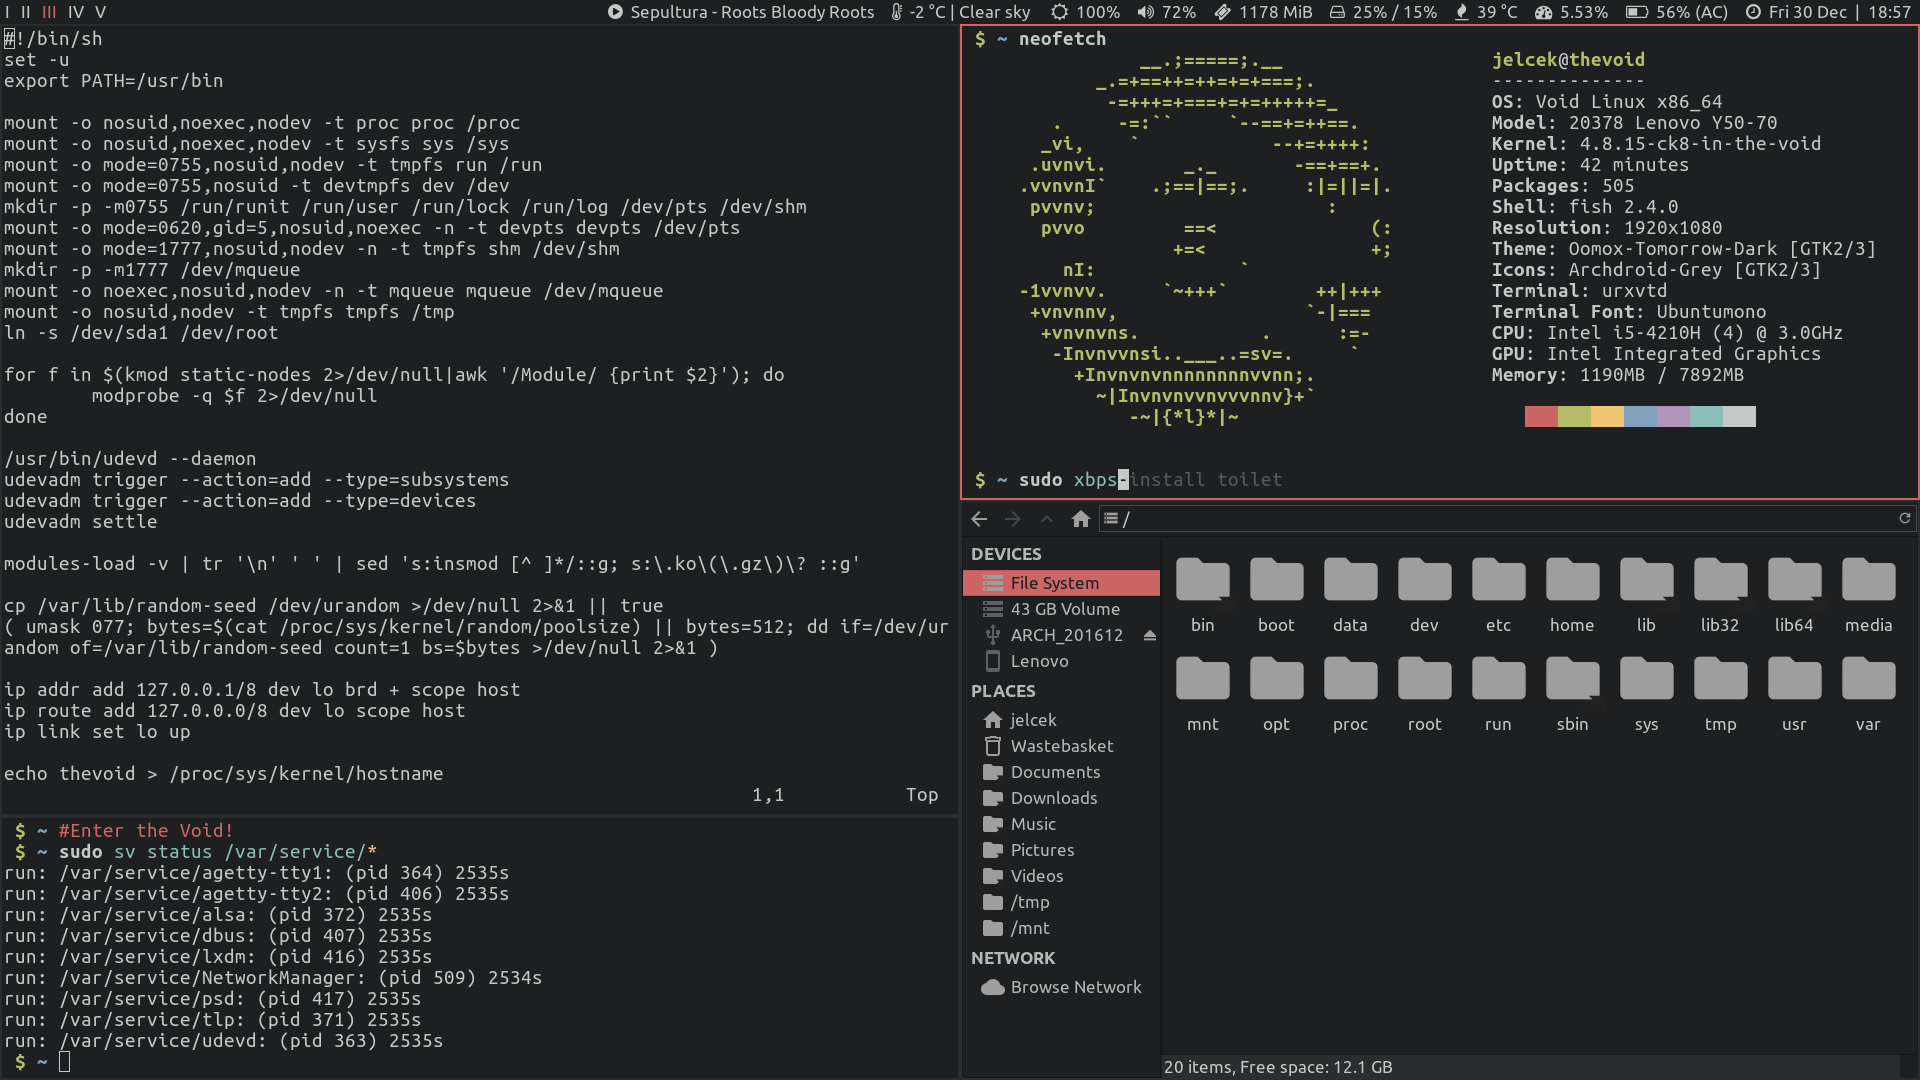The image size is (1920, 1080).
Task: Eject the ARCH_201612 drive
Action: tap(1150, 635)
